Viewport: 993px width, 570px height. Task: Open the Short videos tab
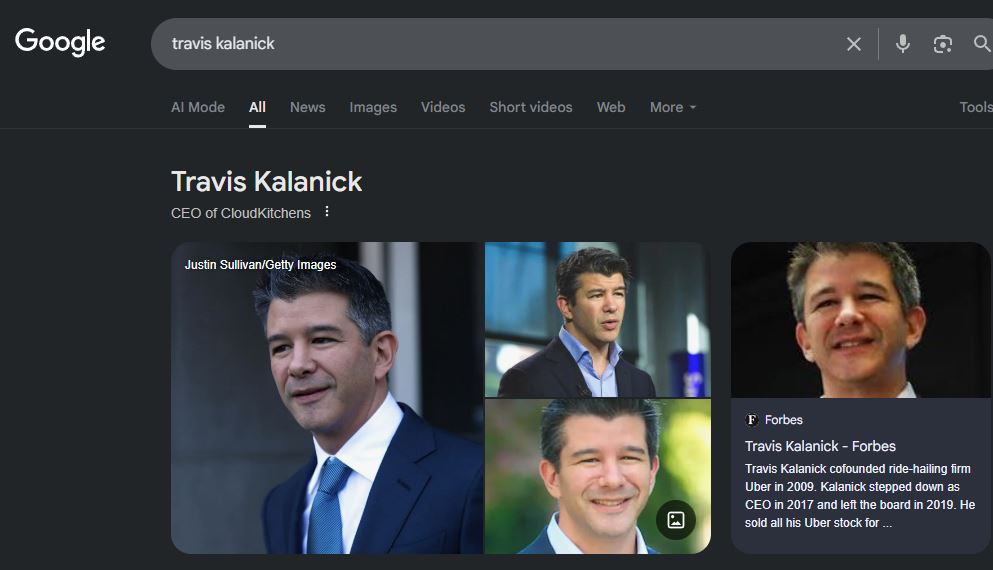point(531,107)
